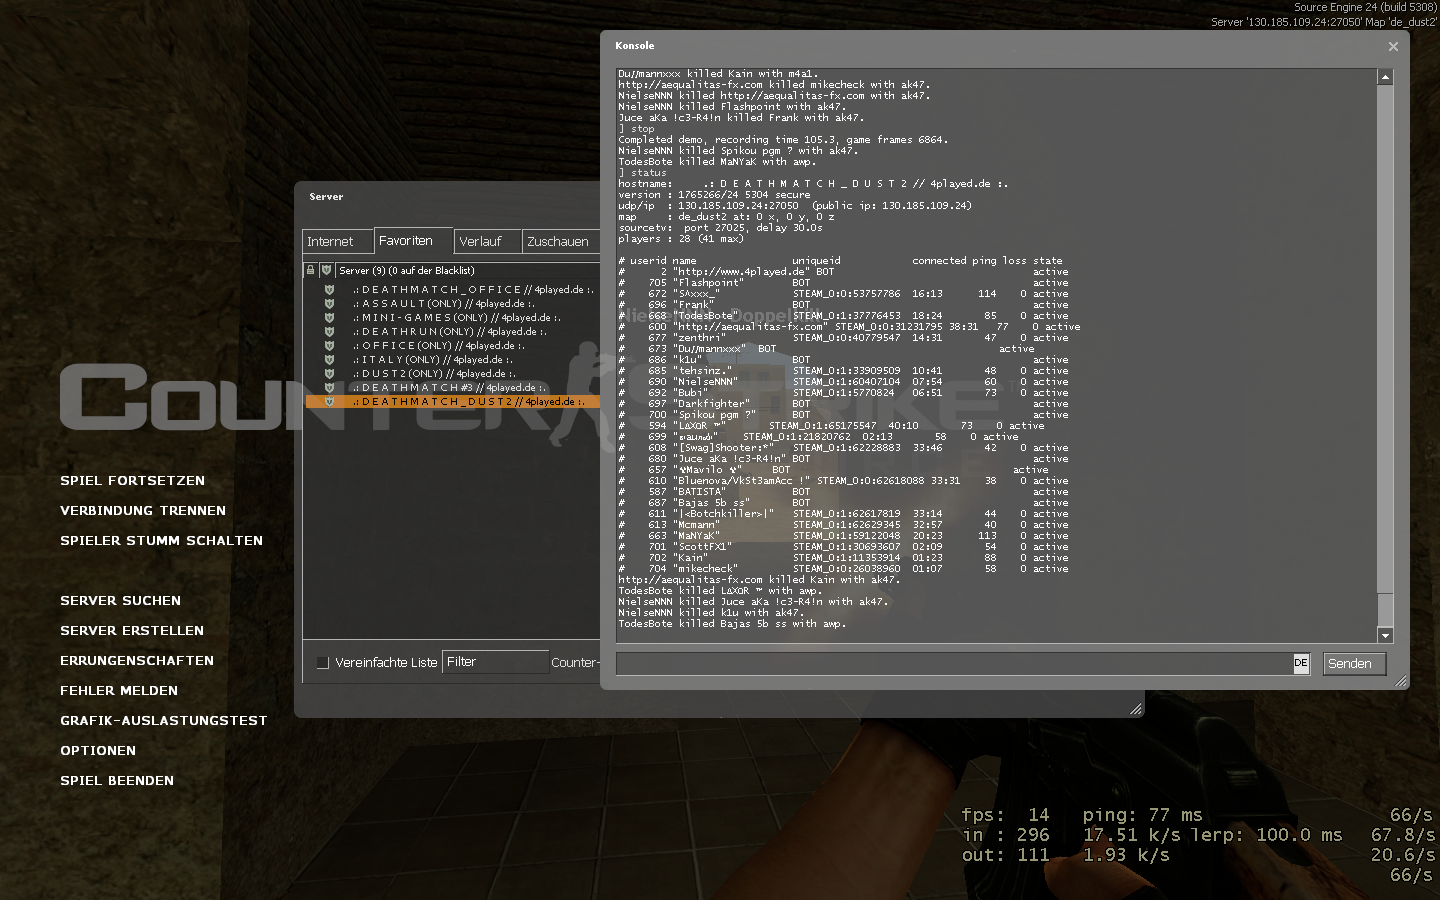Sort servers by VAC shield column header

(x=326, y=270)
